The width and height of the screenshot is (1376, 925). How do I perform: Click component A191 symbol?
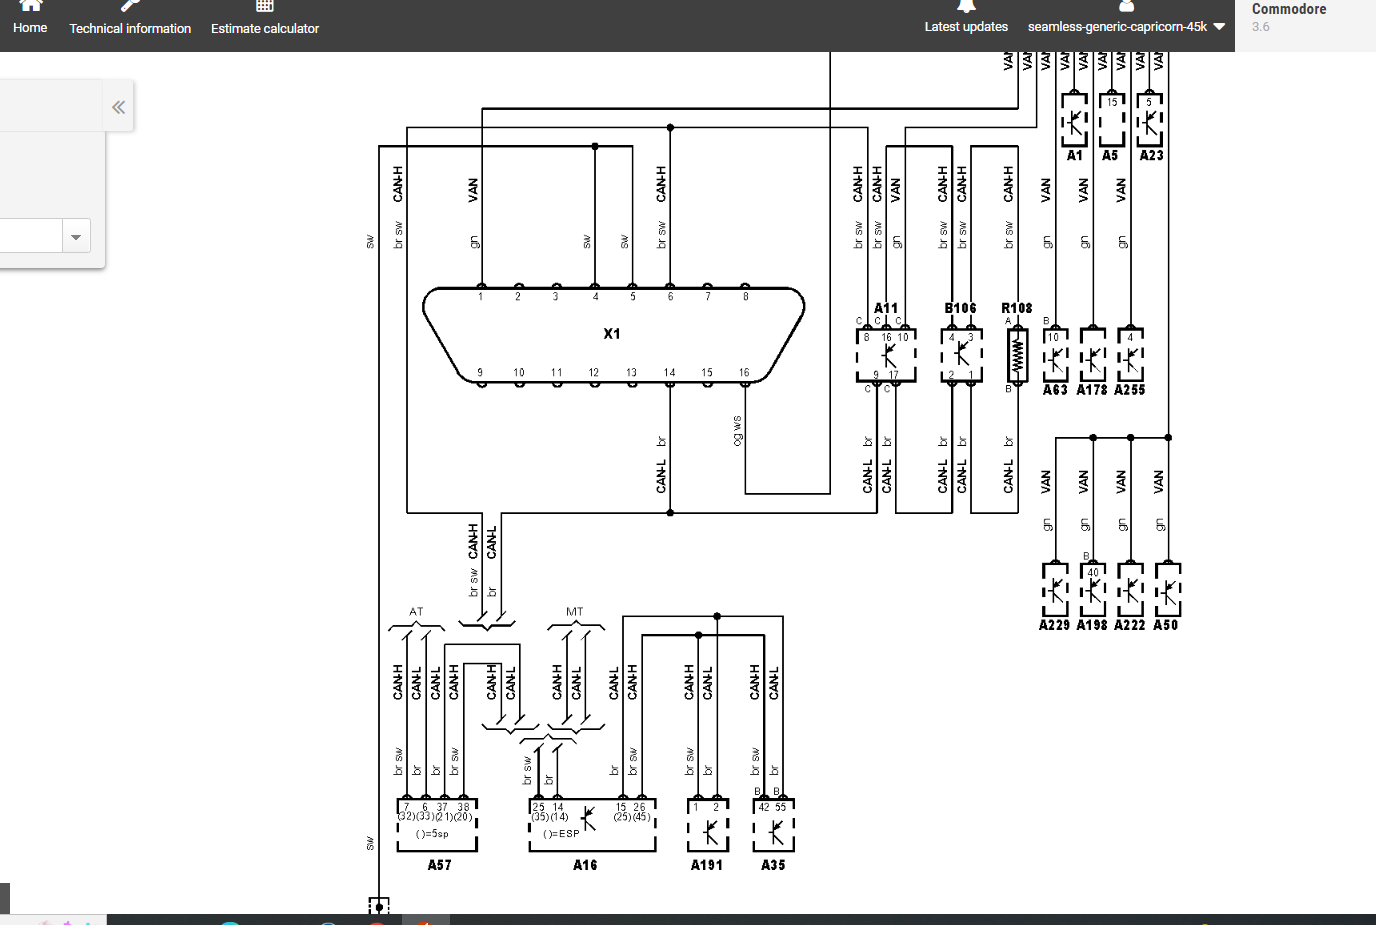(708, 824)
